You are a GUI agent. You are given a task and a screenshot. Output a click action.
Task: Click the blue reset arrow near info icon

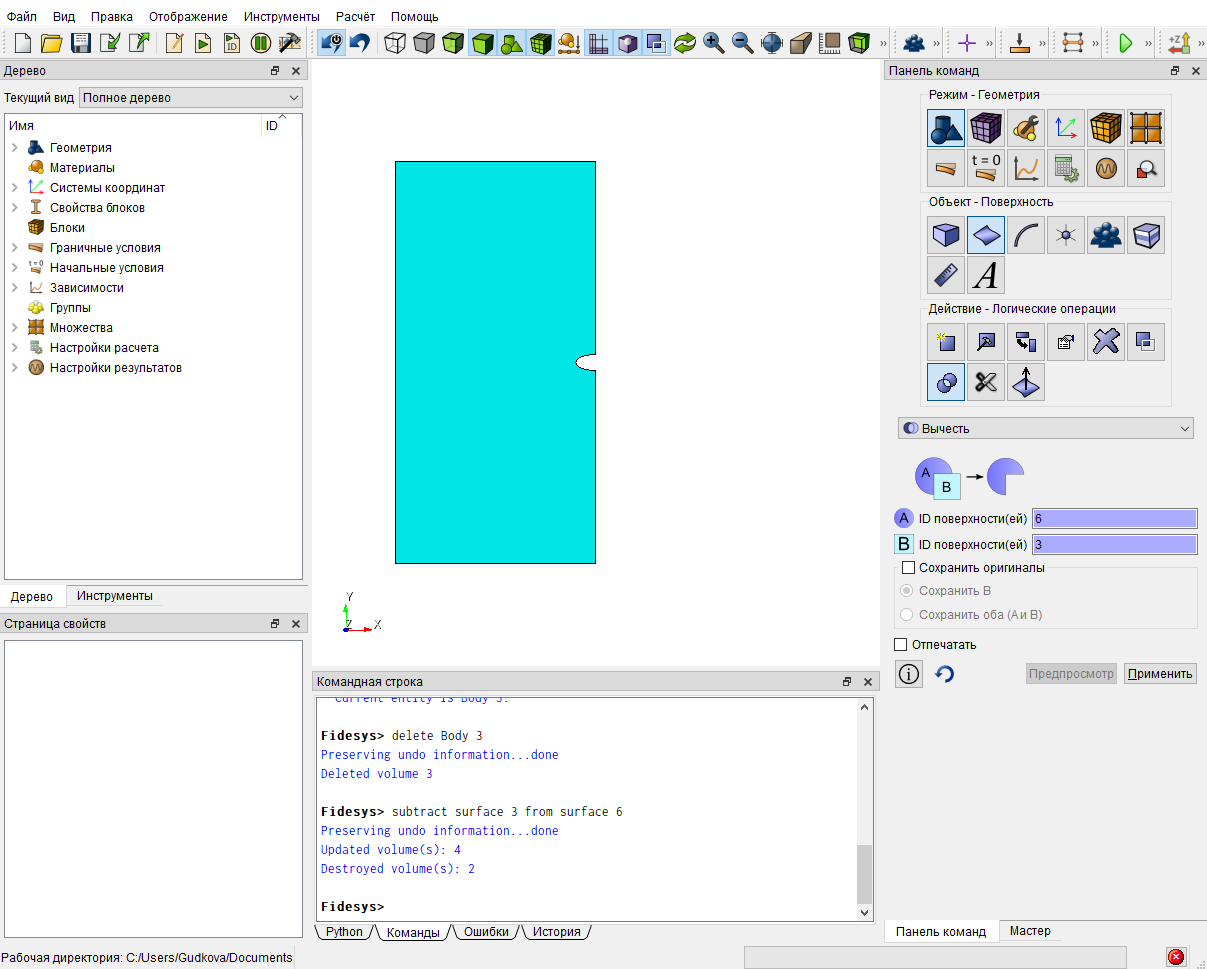pos(944,674)
